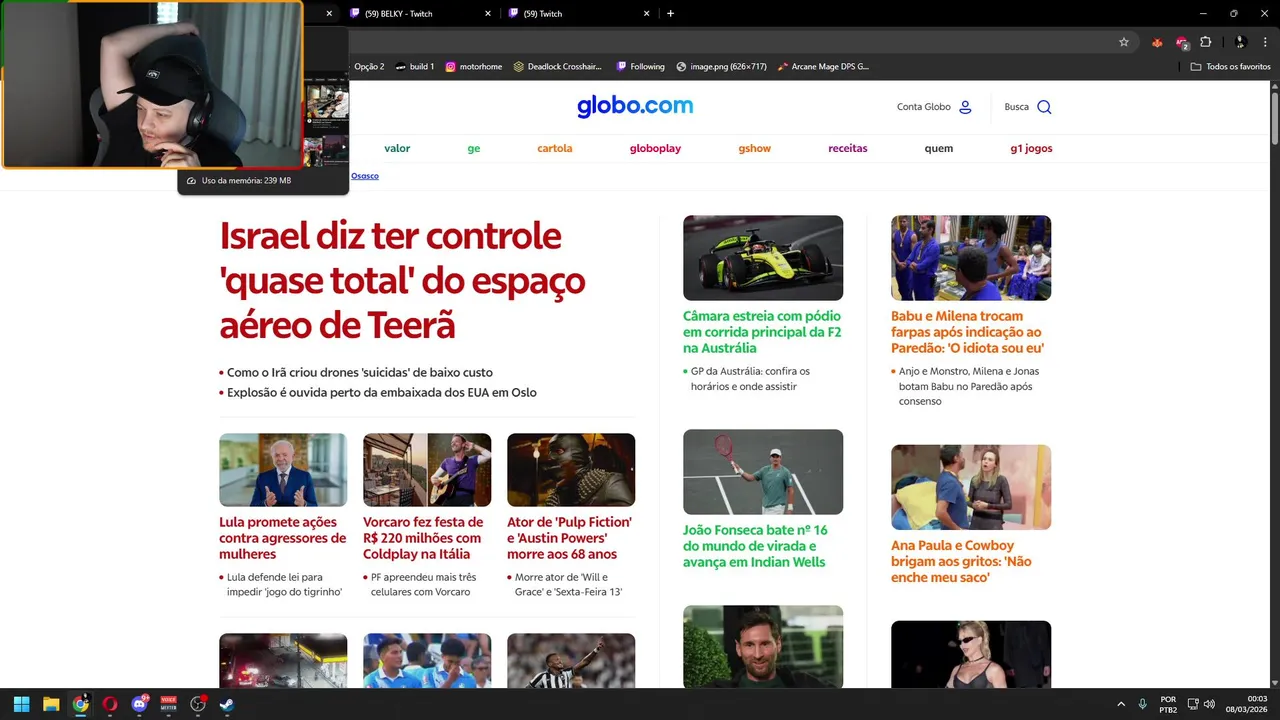Open the Babu e Milena BBB thumbnail
1280x720 pixels.
tap(971, 258)
